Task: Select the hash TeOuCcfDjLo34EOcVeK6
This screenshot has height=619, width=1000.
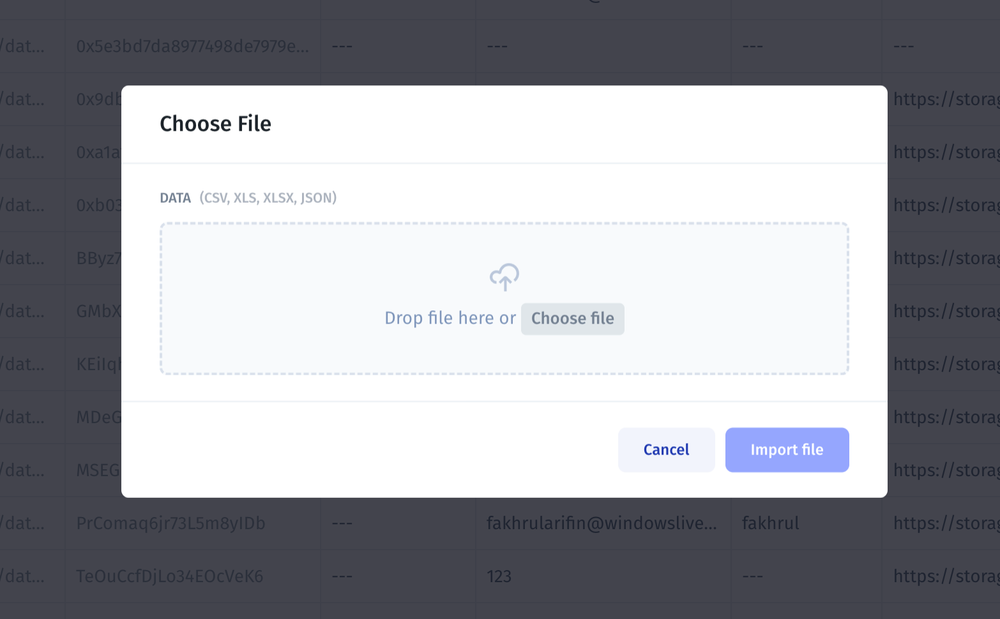Action: click(170, 576)
